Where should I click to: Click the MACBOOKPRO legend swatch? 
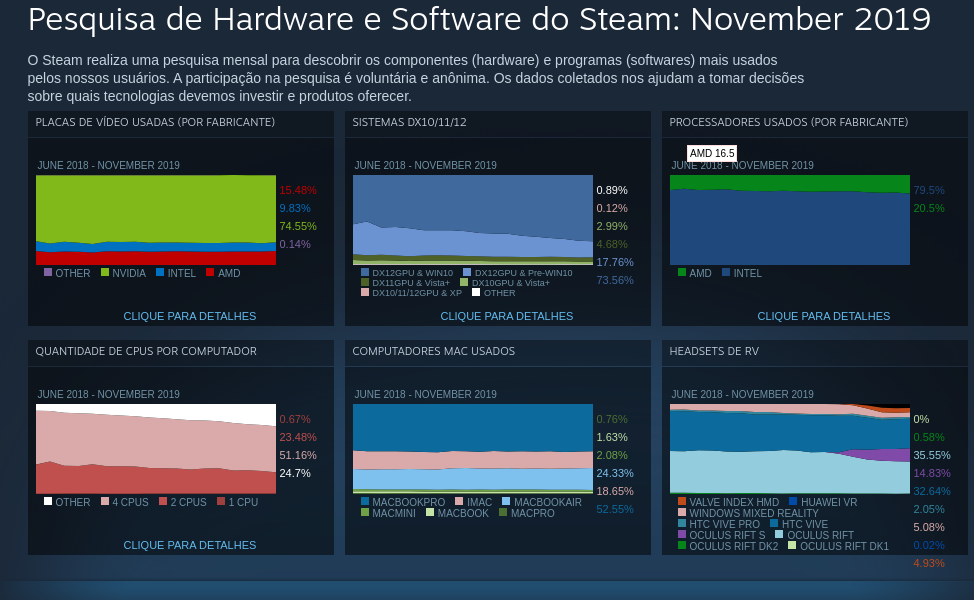coord(365,501)
